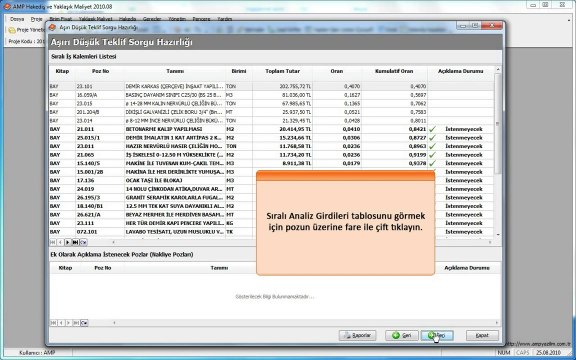Click 202.755,72 TL total amount cell
Image resolution: width=576 pixels, height=360 pixels.
click(x=282, y=86)
